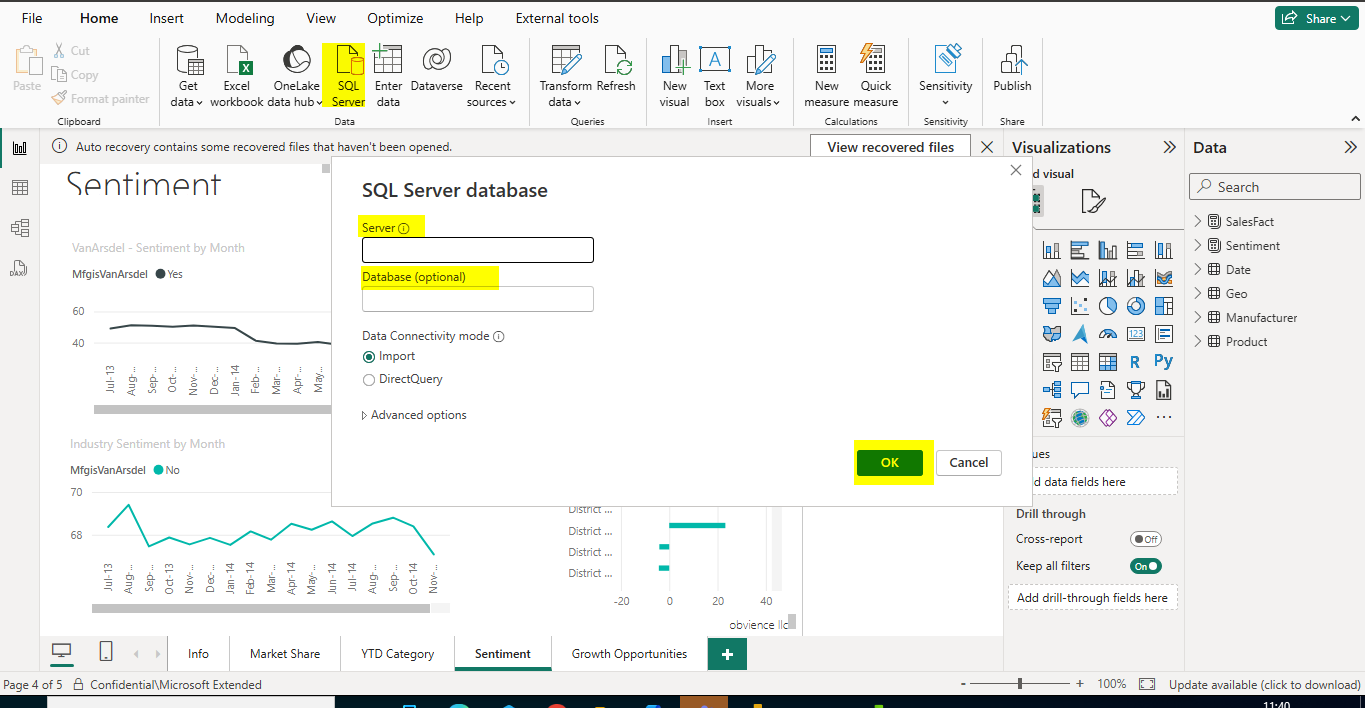
Task: Expand the Date table
Action: click(x=1198, y=269)
